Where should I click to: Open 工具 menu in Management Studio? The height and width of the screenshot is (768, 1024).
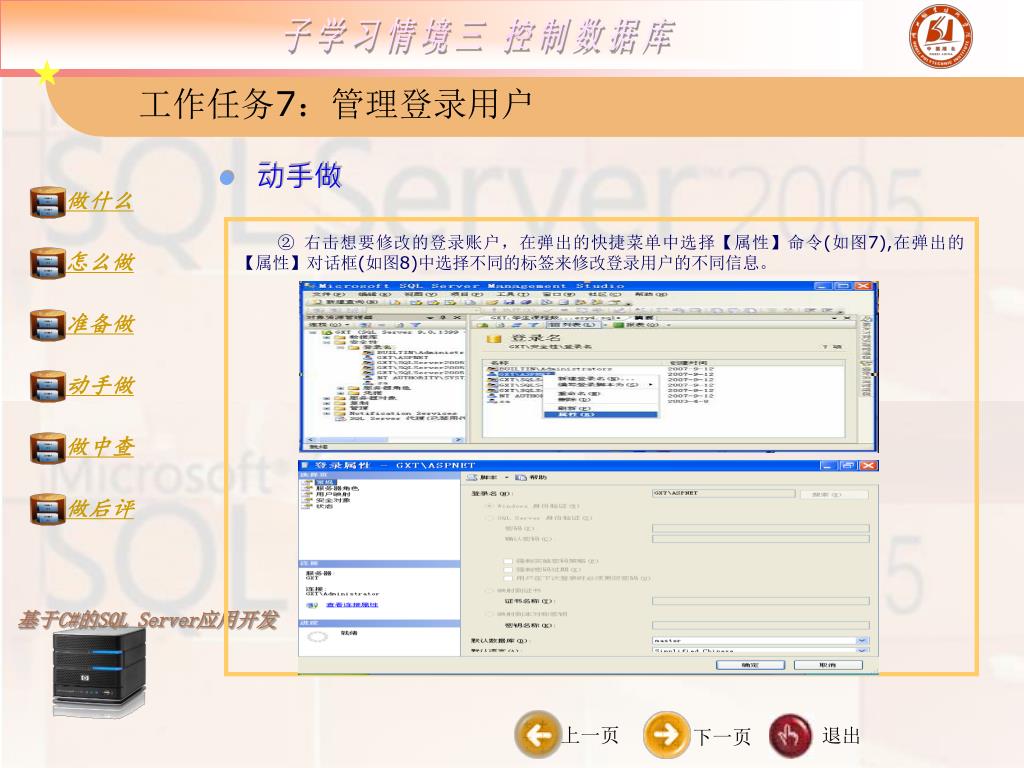click(511, 295)
